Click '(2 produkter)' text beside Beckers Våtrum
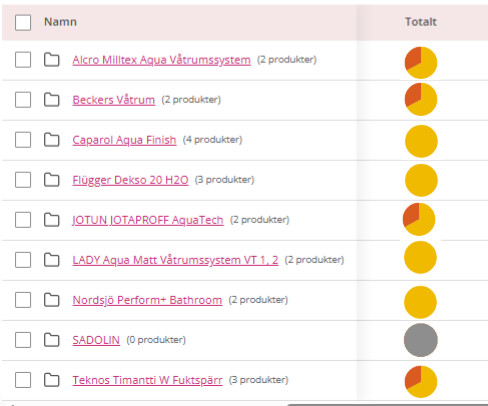Screen dimensions: 488x406 click(x=191, y=100)
